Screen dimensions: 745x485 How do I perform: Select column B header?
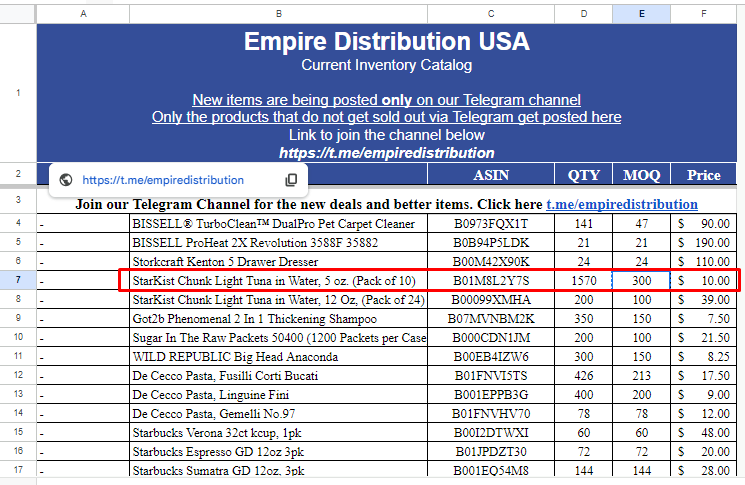tap(278, 14)
